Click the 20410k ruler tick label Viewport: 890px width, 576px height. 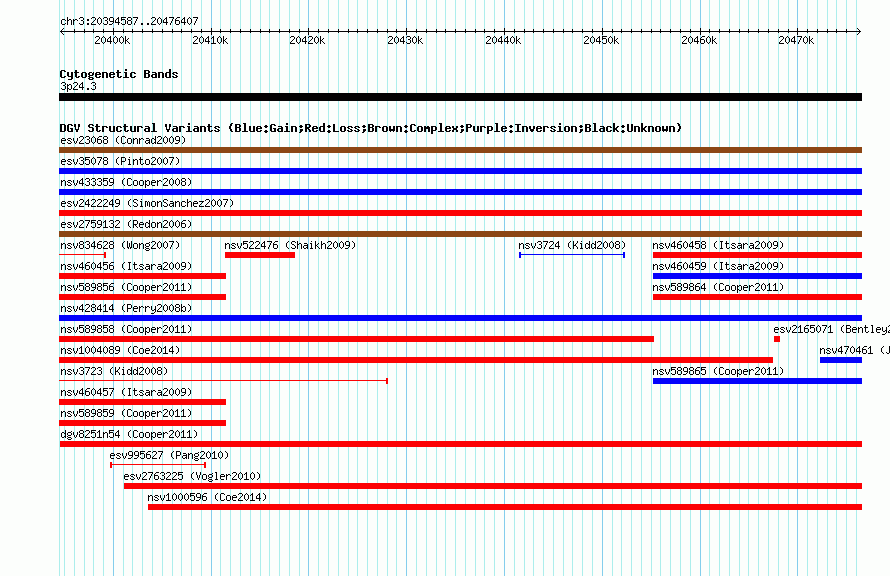211,40
